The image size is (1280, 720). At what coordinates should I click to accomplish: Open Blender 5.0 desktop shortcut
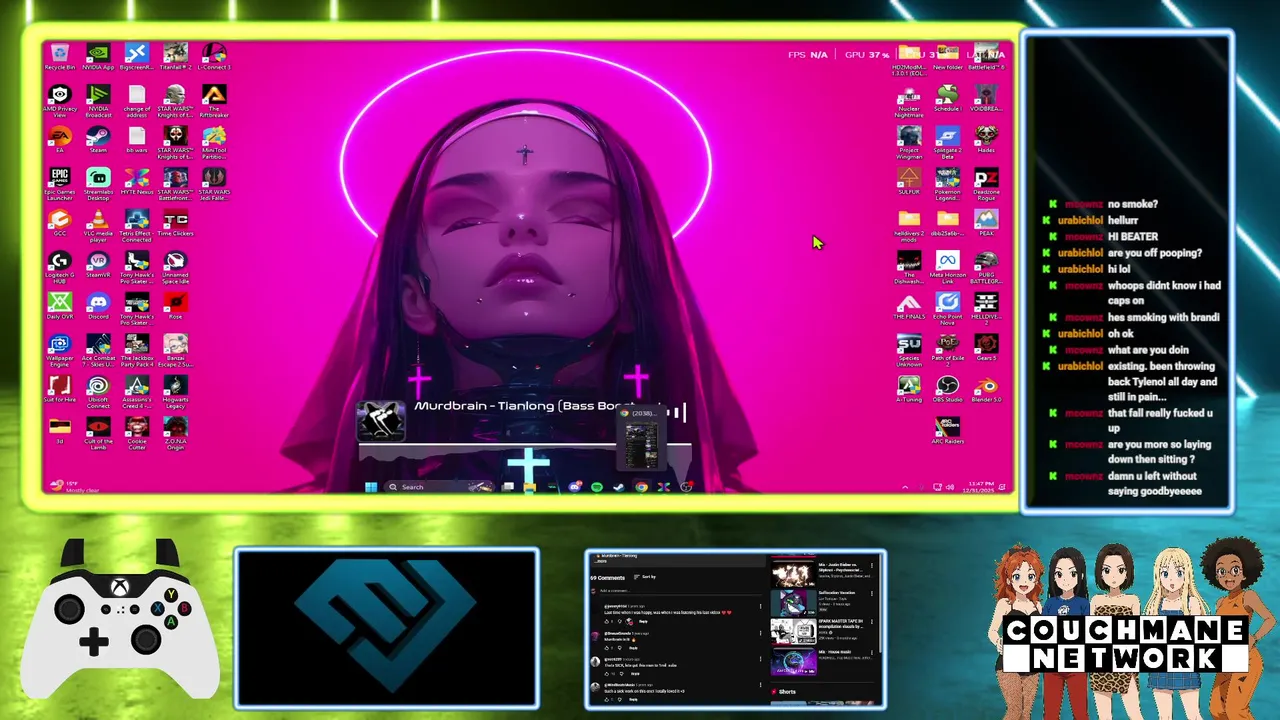tap(986, 389)
